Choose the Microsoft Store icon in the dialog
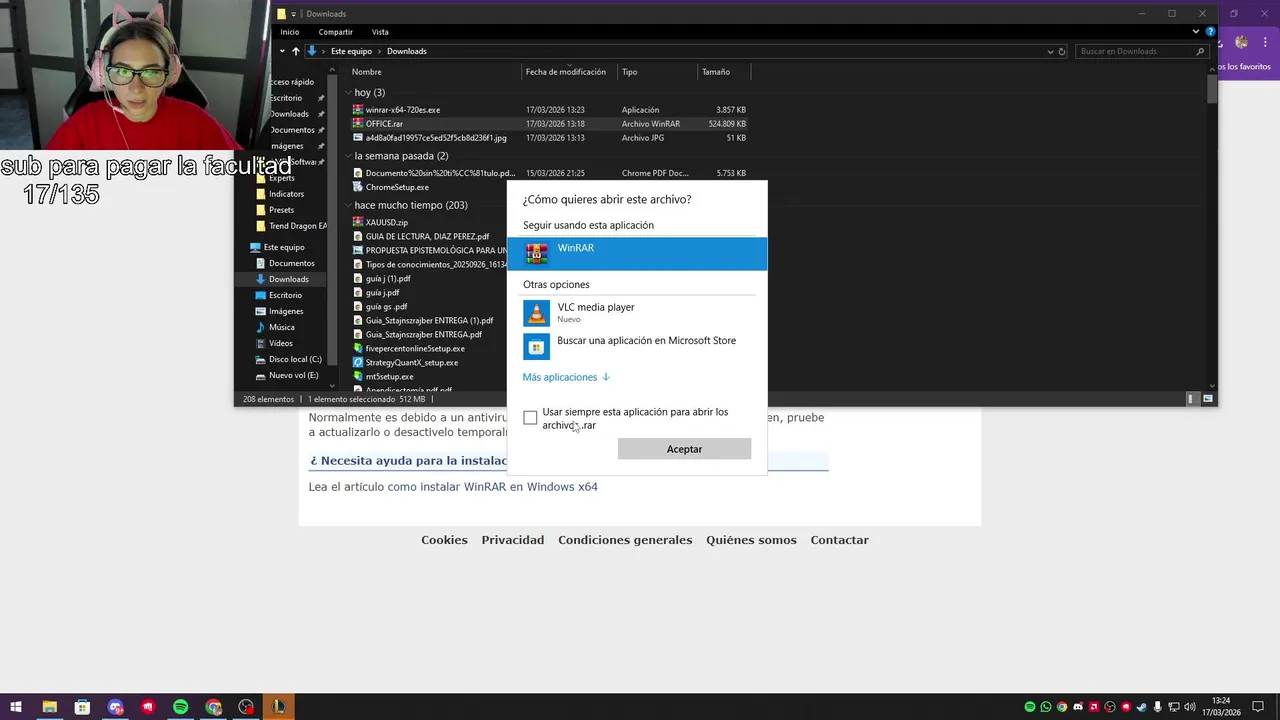This screenshot has width=1280, height=720. (x=537, y=346)
